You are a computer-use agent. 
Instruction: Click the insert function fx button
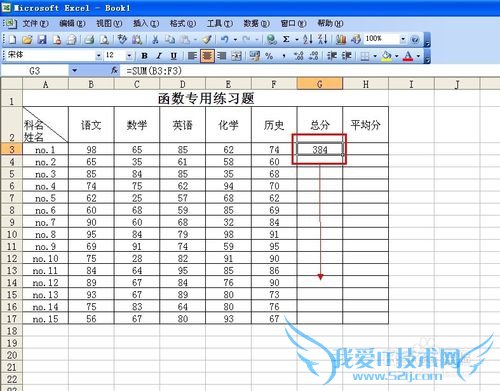(114, 70)
